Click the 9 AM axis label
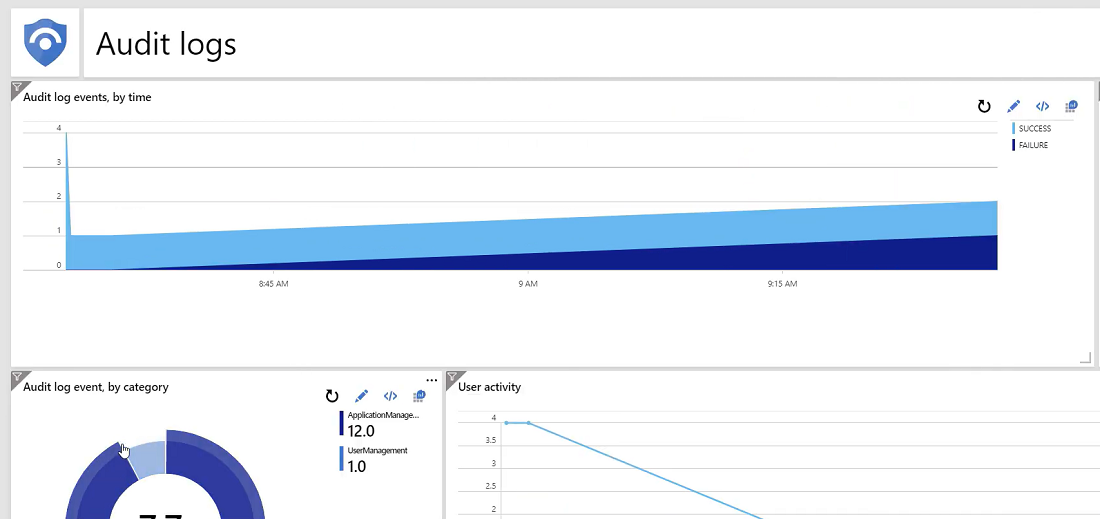1100x519 pixels. pyautogui.click(x=528, y=284)
